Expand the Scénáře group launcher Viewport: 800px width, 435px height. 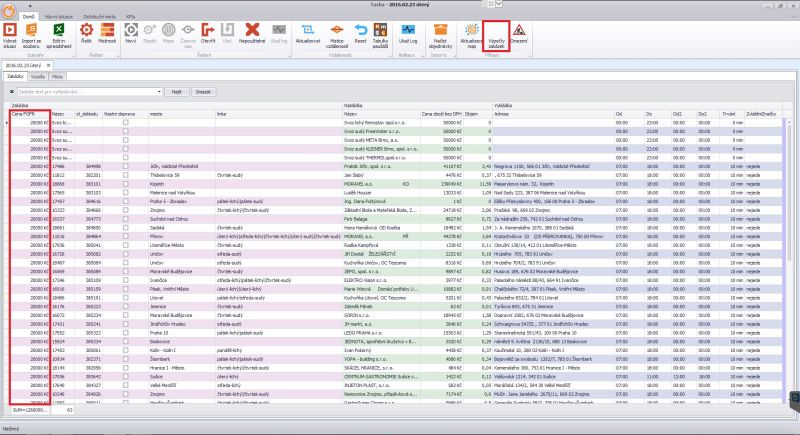(73, 55)
